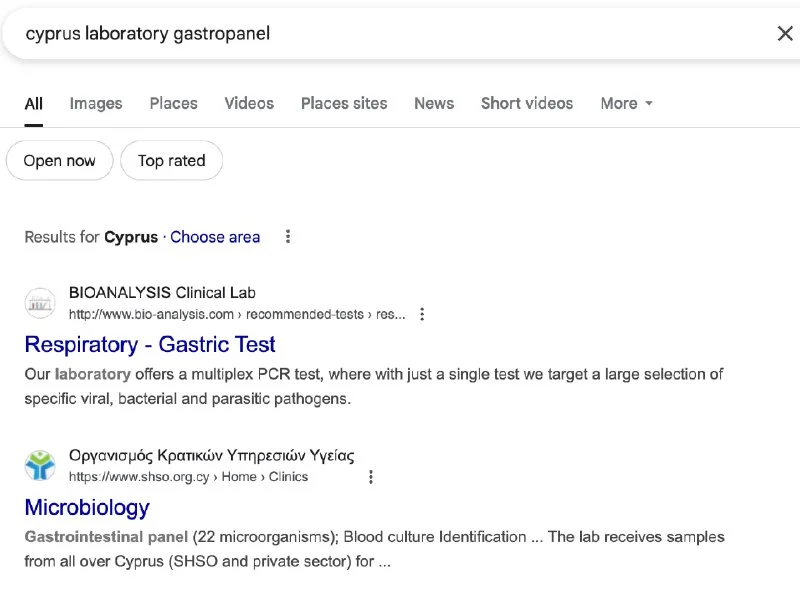Click the Choose area link
800x605 pixels.
tap(215, 237)
